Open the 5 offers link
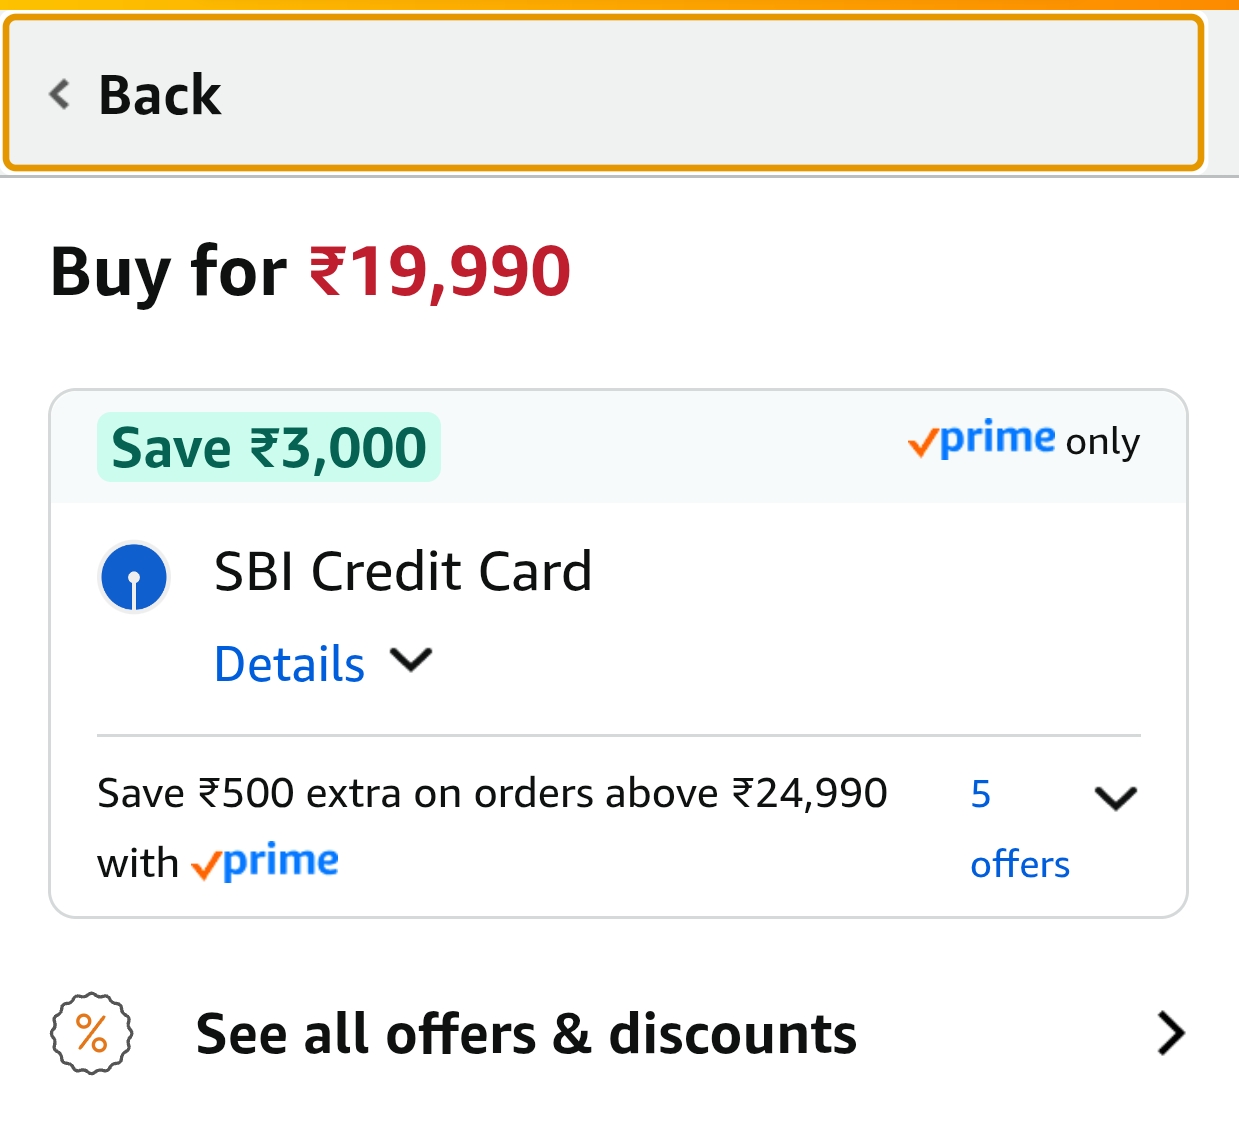Viewport: 1239px width, 1121px height. (x=1019, y=829)
